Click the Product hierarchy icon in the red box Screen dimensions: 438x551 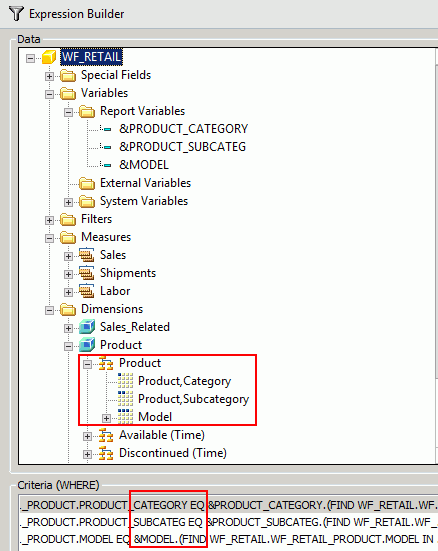point(106,363)
